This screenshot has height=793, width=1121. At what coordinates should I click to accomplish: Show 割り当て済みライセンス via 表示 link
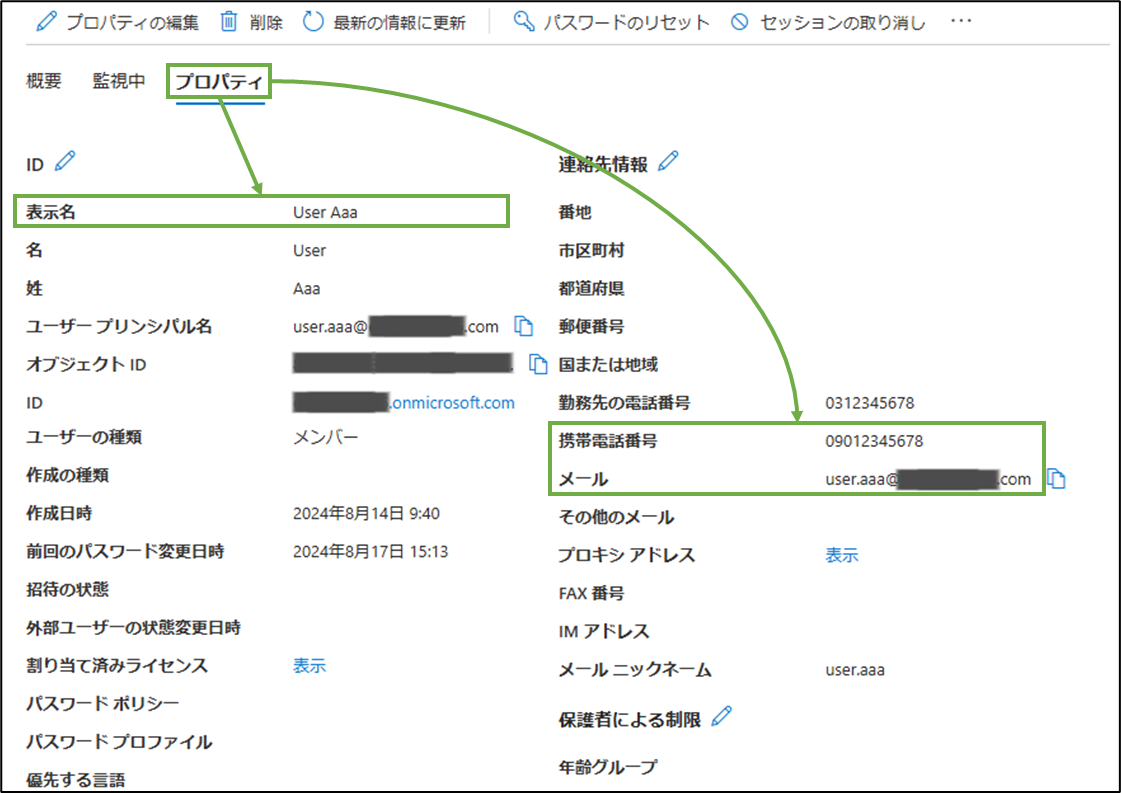310,666
